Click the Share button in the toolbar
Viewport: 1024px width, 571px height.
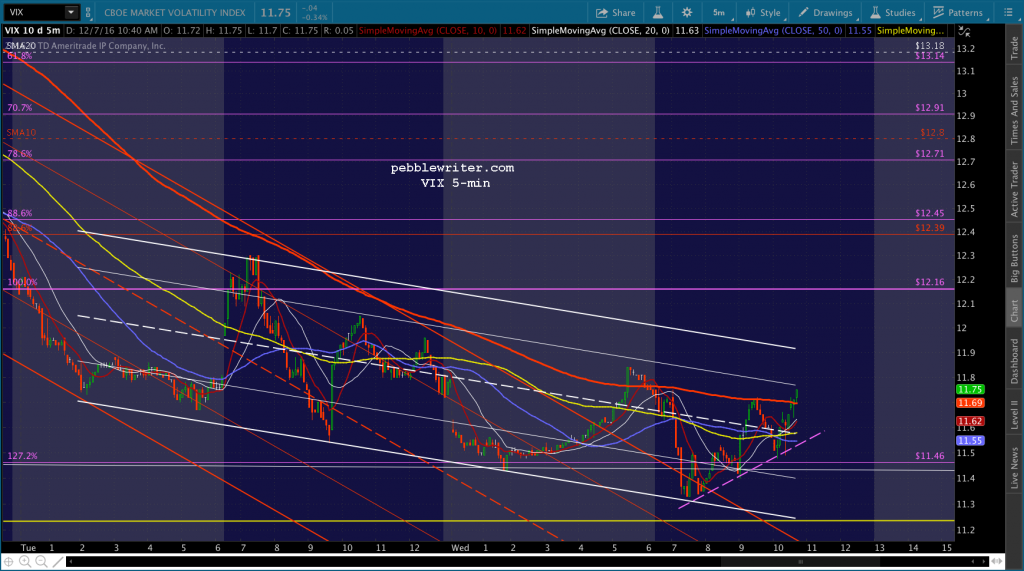click(615, 13)
